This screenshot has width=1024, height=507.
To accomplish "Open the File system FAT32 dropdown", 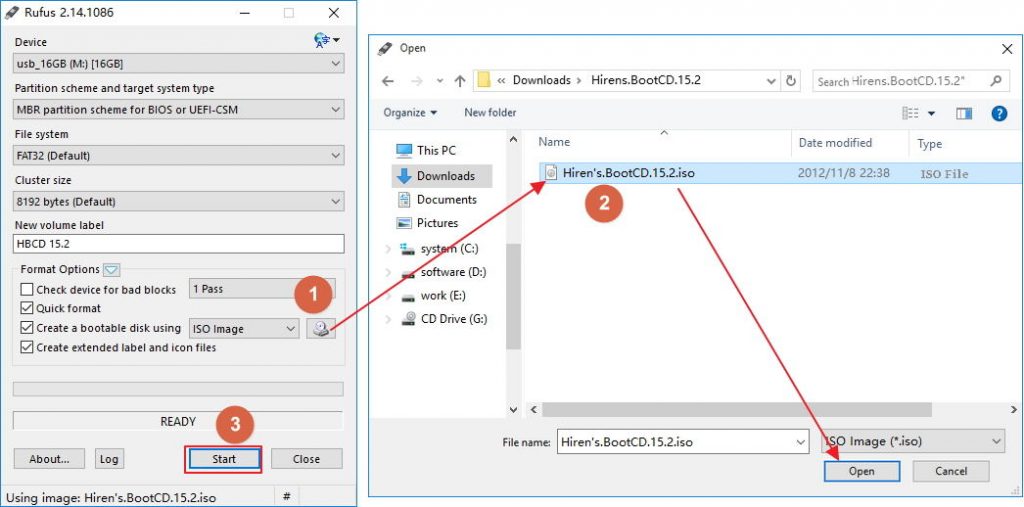I will coord(178,155).
